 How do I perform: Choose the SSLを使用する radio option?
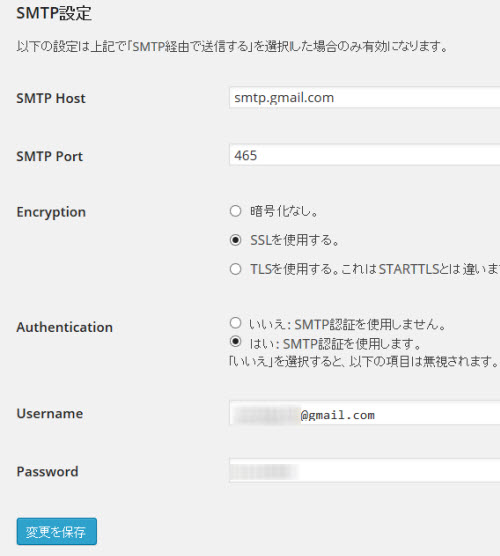coord(235,240)
